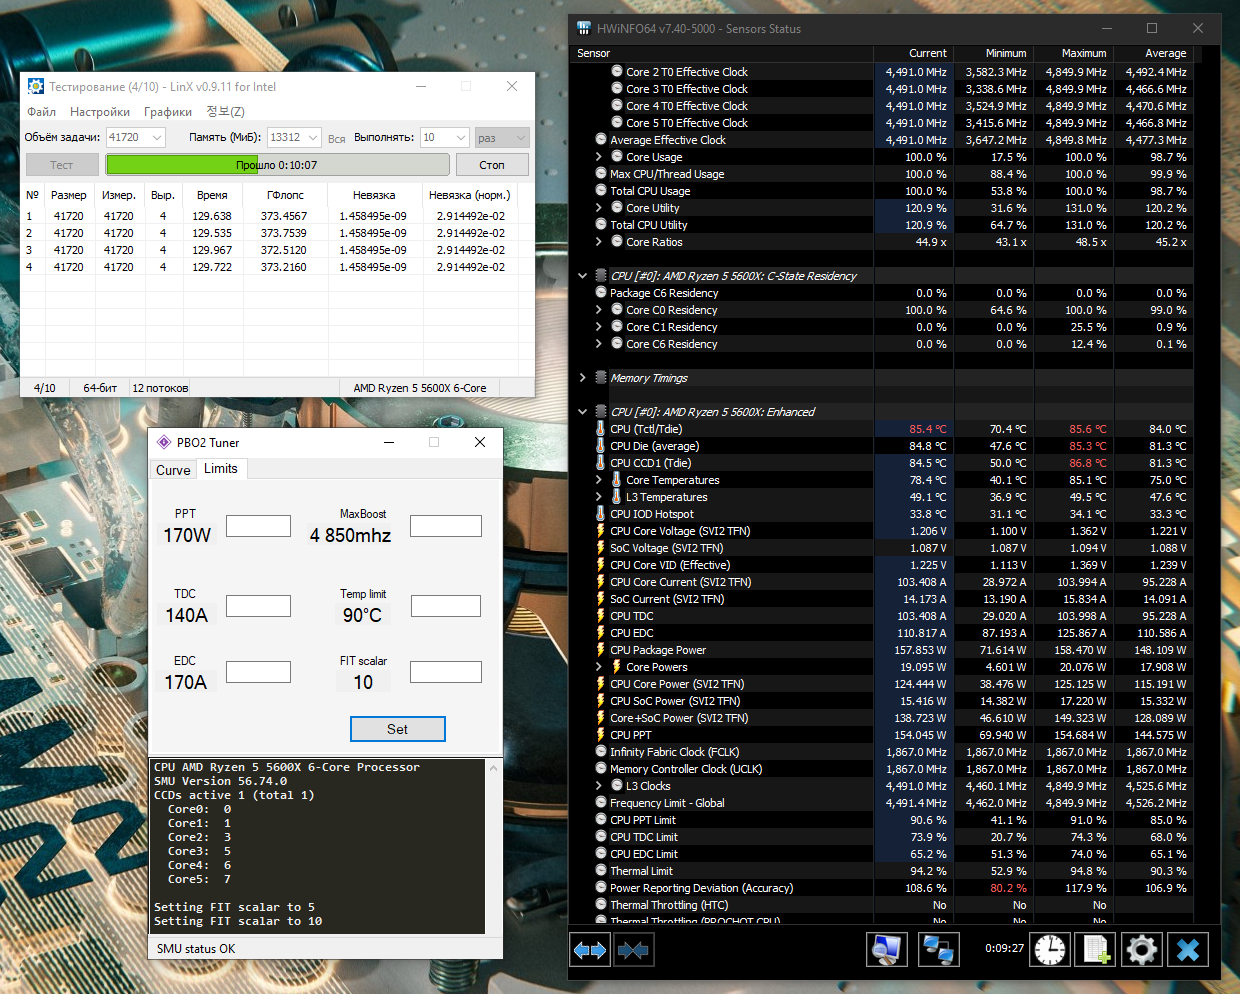
Task: Click icon beside CPU PPT Limit
Action: click(601, 820)
